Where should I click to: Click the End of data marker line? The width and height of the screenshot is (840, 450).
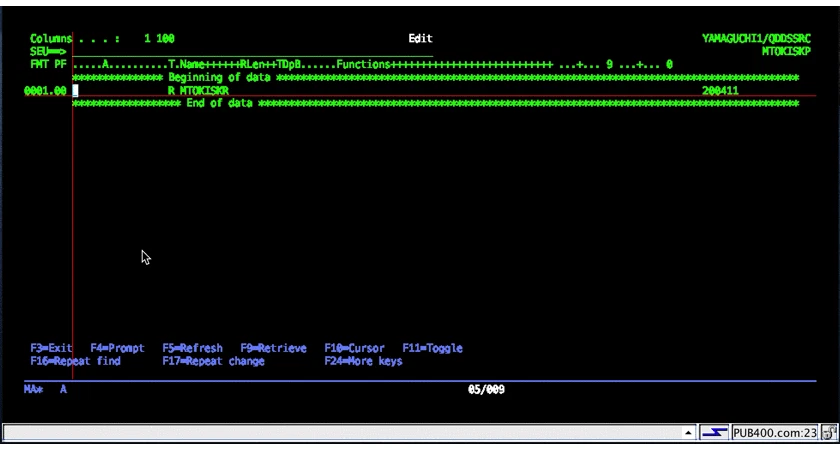point(436,103)
